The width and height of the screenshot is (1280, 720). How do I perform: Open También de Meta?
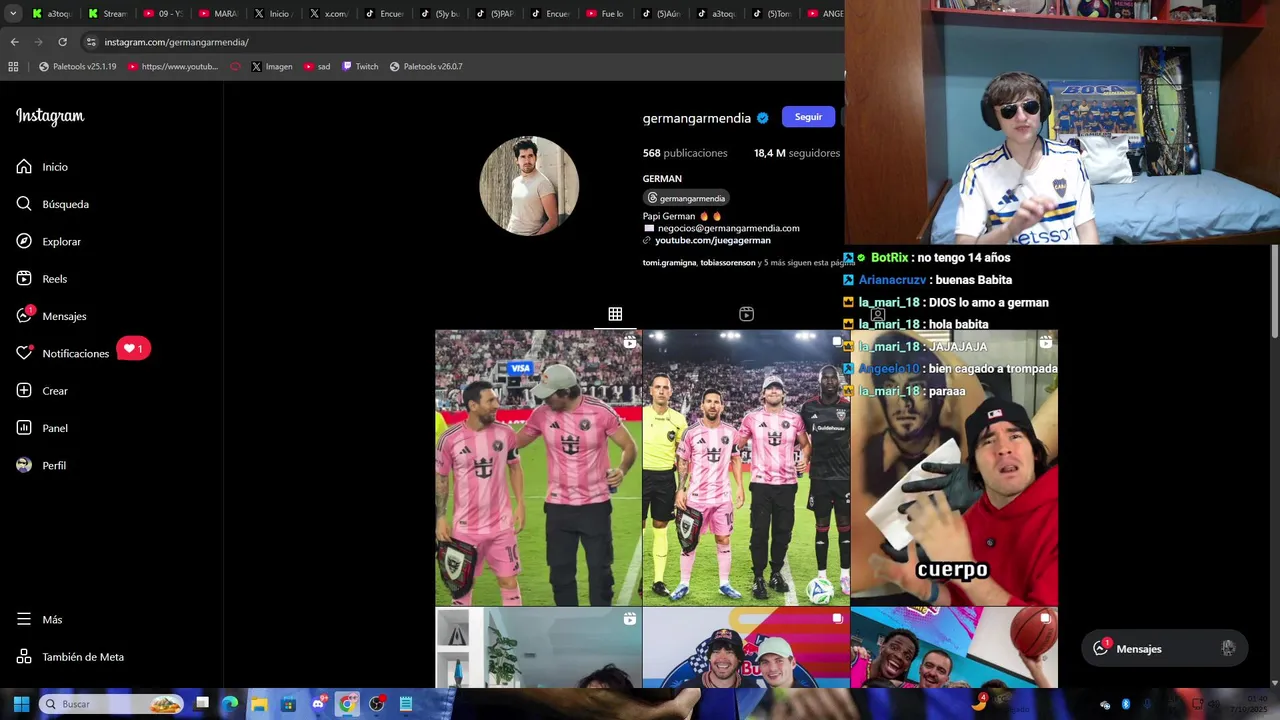[70, 657]
